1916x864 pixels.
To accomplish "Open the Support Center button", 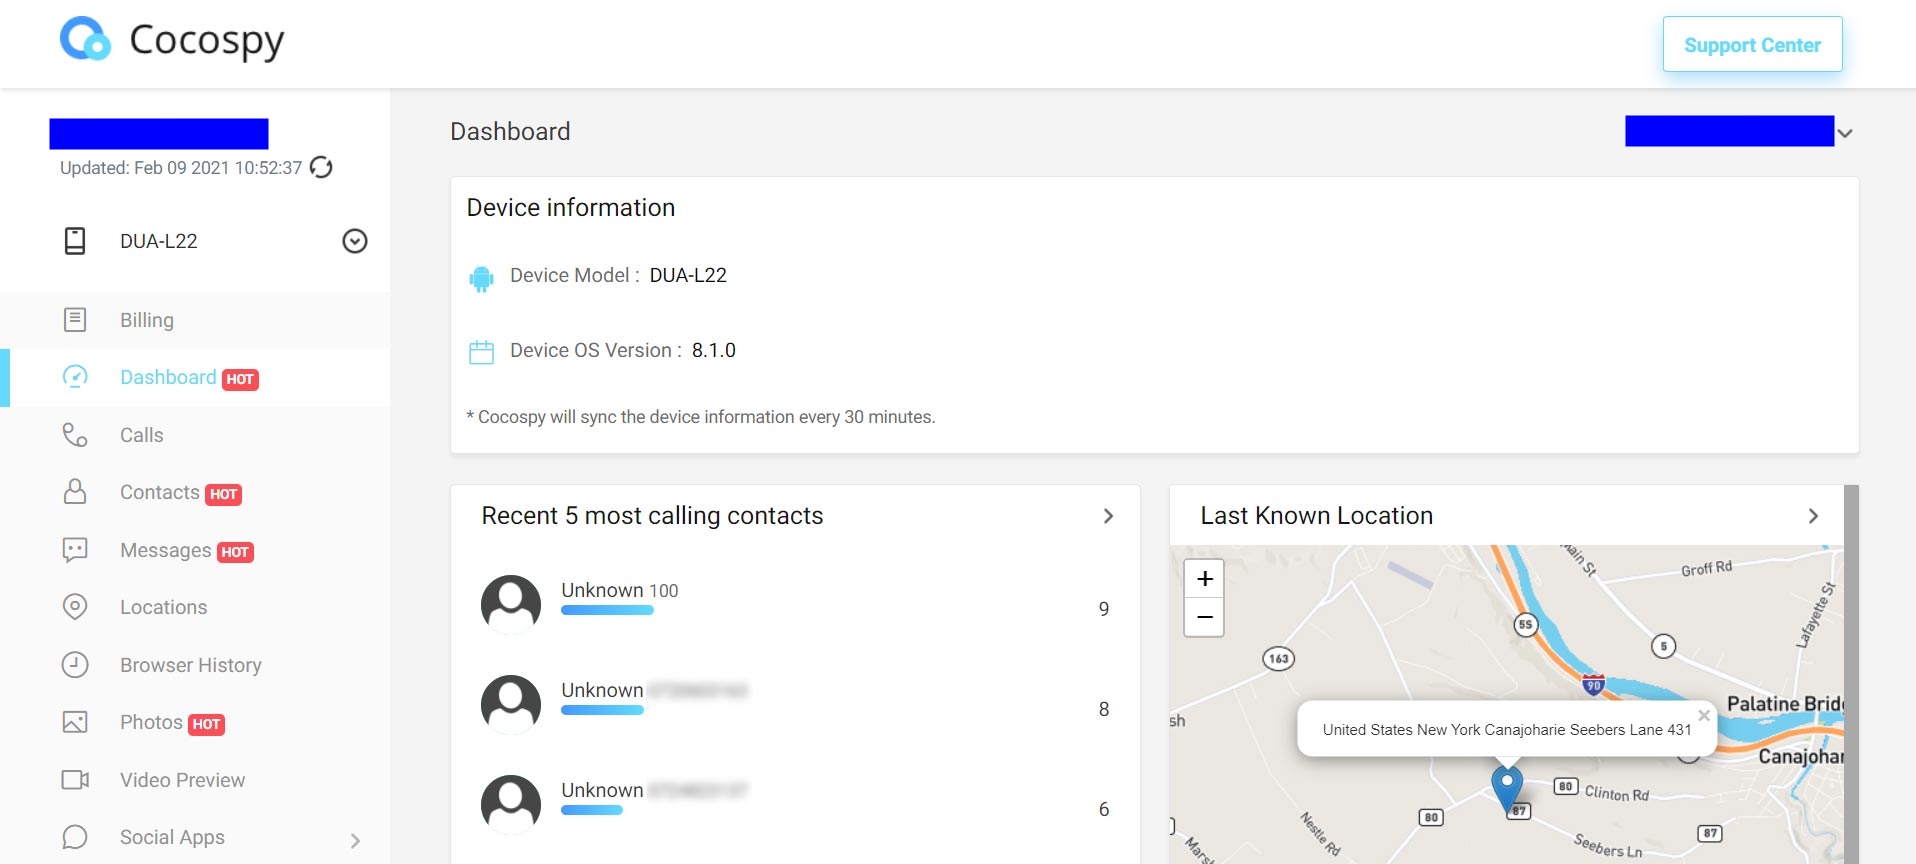I will (x=1752, y=44).
